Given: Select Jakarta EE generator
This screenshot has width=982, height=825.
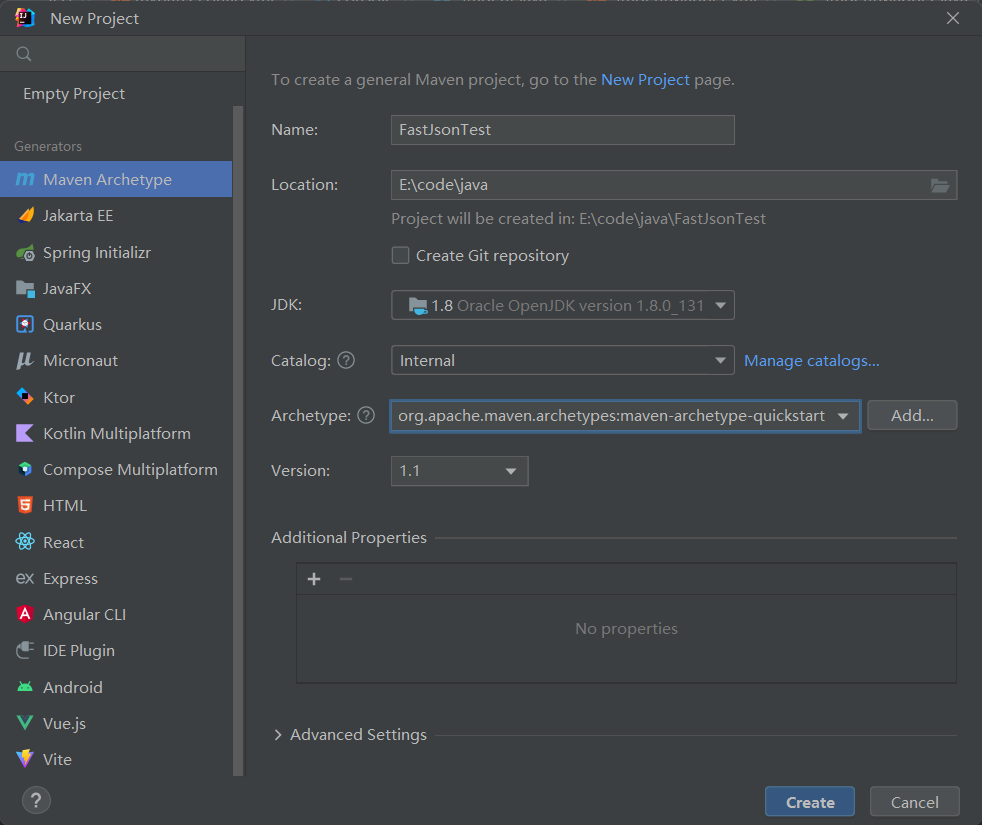Looking at the screenshot, I should [116, 215].
